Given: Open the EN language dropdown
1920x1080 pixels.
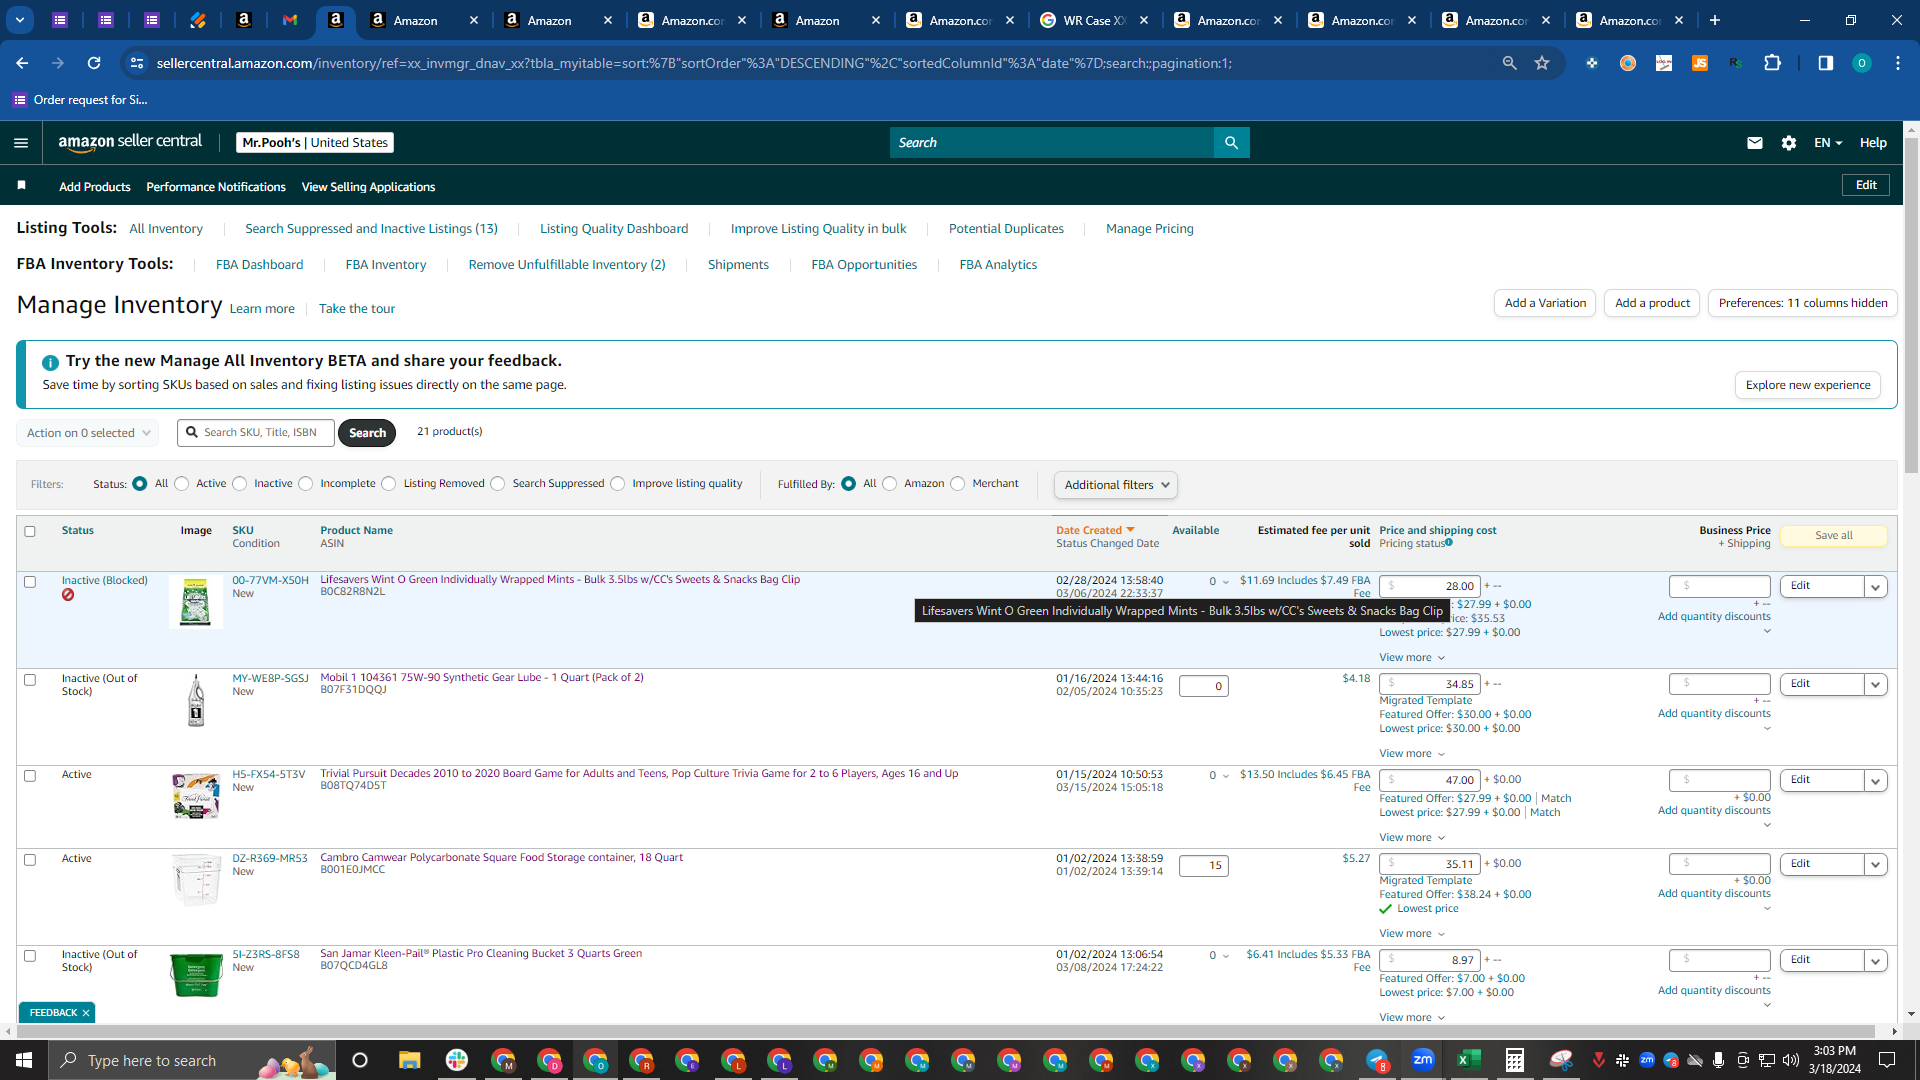Looking at the screenshot, I should (x=1828, y=143).
